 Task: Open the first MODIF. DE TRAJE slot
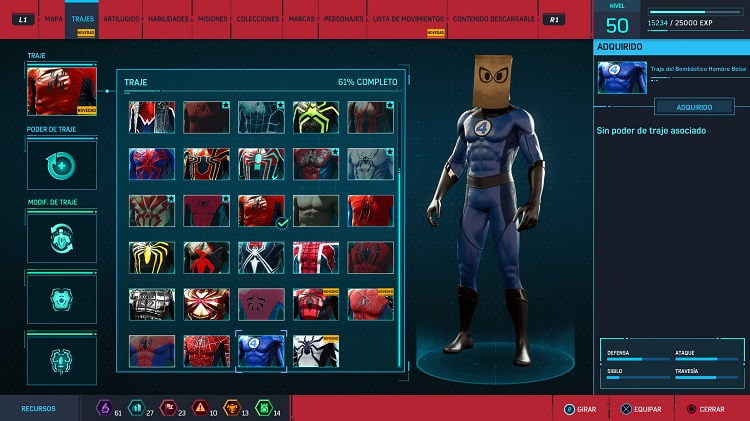pos(62,238)
